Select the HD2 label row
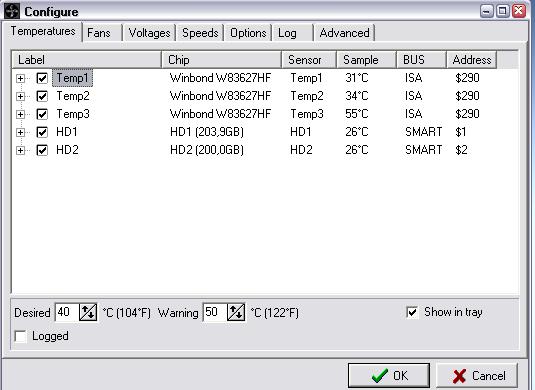Screen dimensions: 535x390 pyautogui.click(x=67, y=150)
